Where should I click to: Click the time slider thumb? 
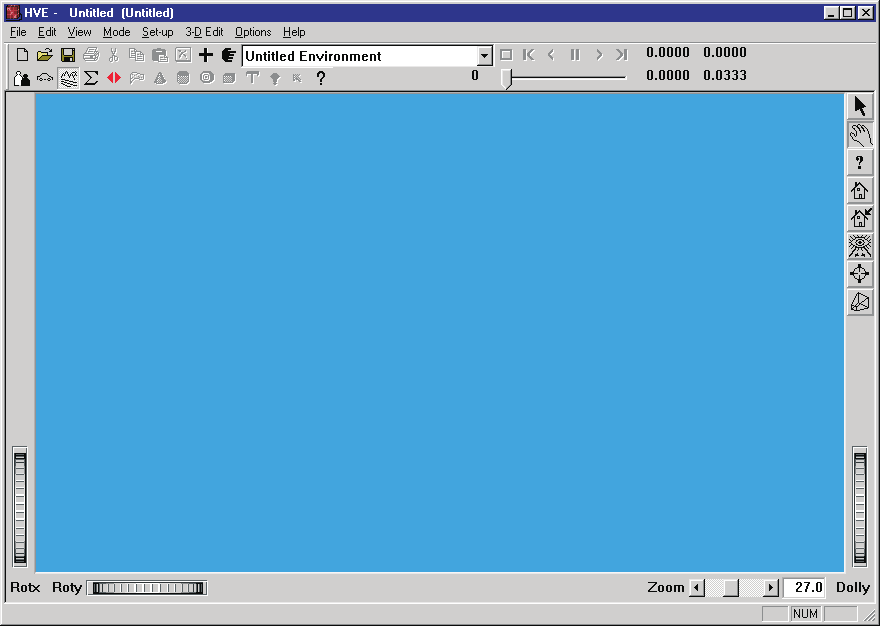pyautogui.click(x=506, y=78)
